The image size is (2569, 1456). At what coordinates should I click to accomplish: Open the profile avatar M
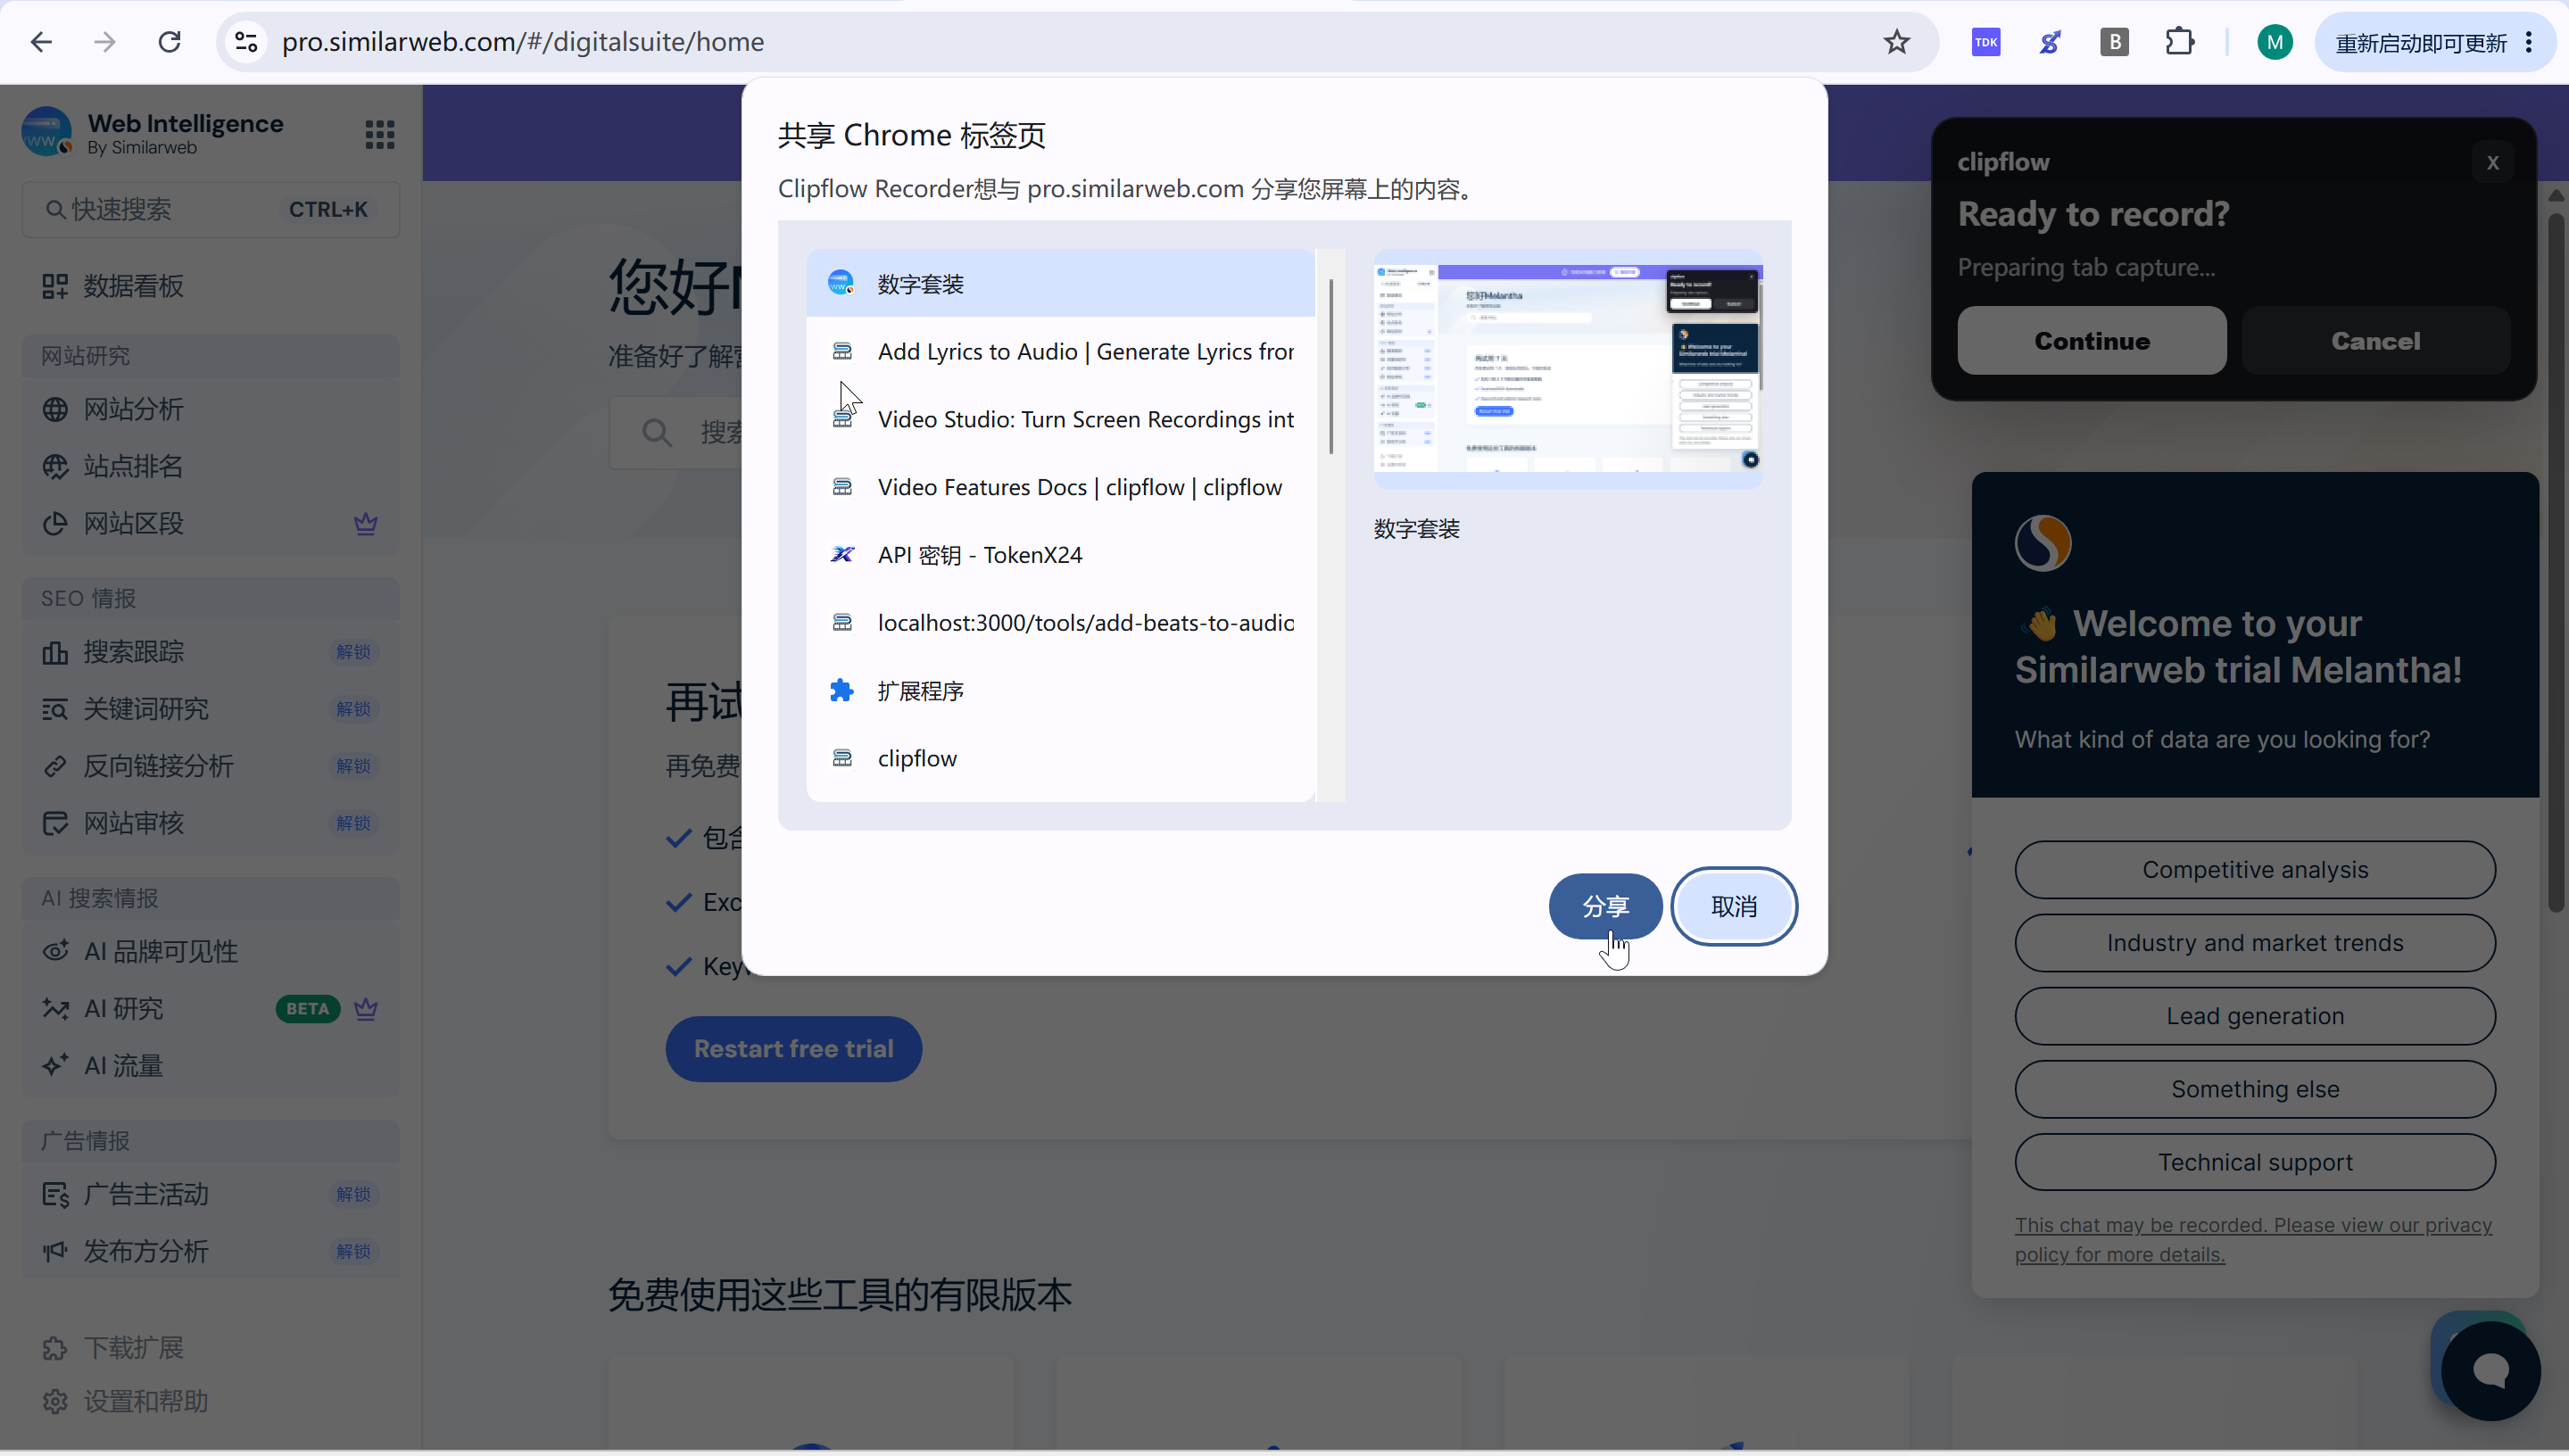tap(2275, 42)
